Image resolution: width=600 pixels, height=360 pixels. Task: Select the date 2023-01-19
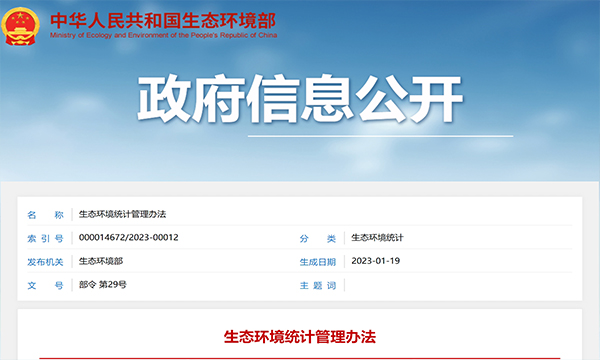(x=376, y=261)
